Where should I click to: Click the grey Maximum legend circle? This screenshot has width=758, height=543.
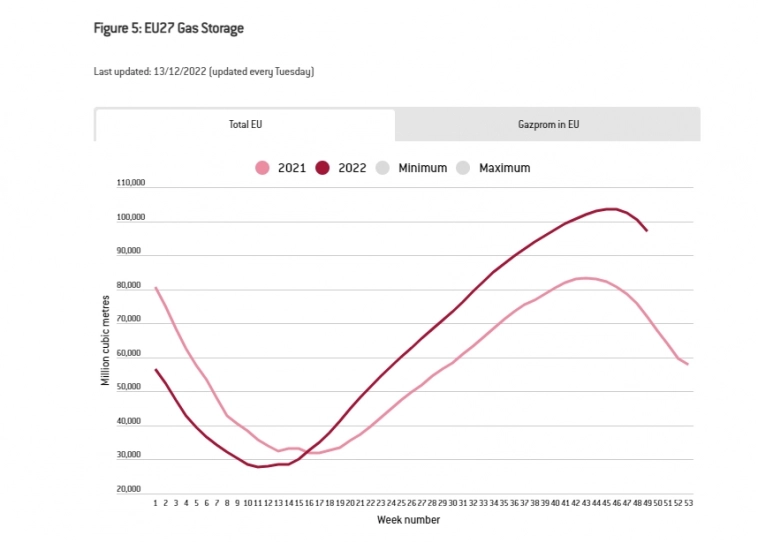tap(463, 168)
